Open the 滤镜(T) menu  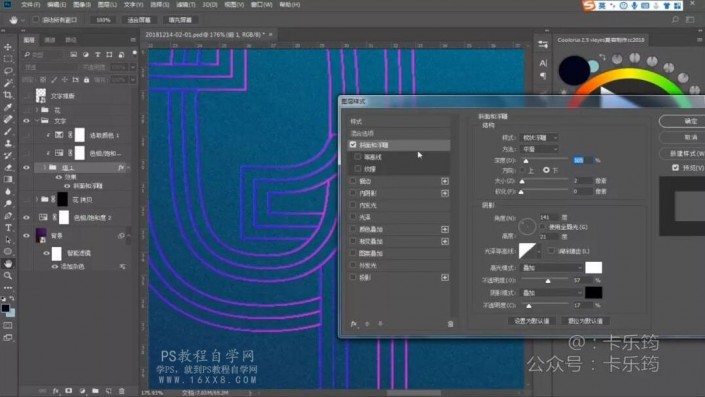(x=186, y=4)
